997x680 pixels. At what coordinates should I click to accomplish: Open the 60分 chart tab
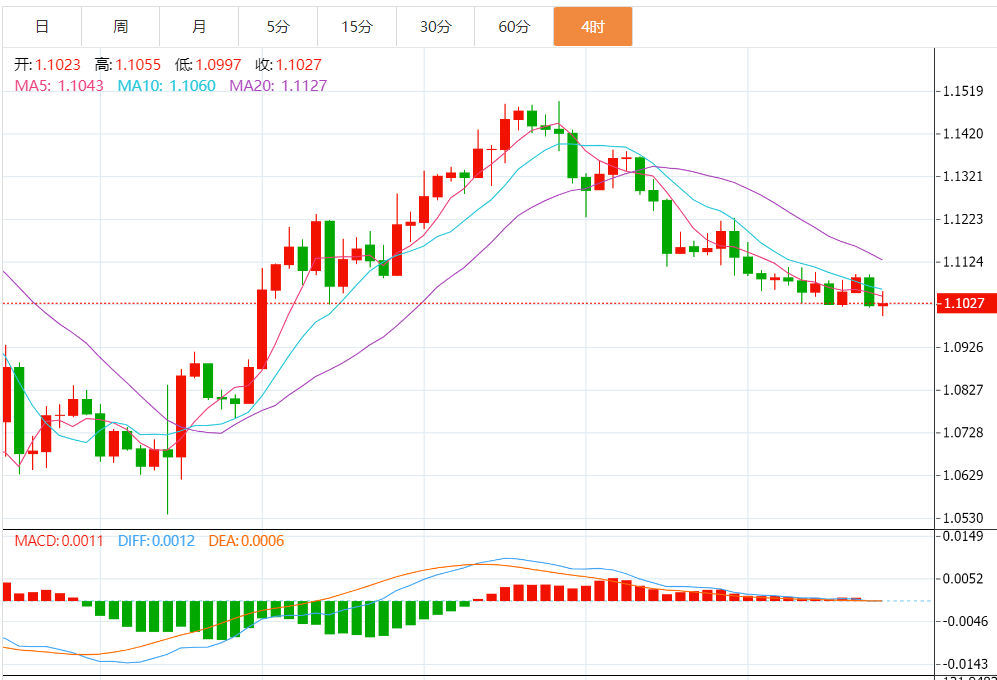pyautogui.click(x=514, y=27)
